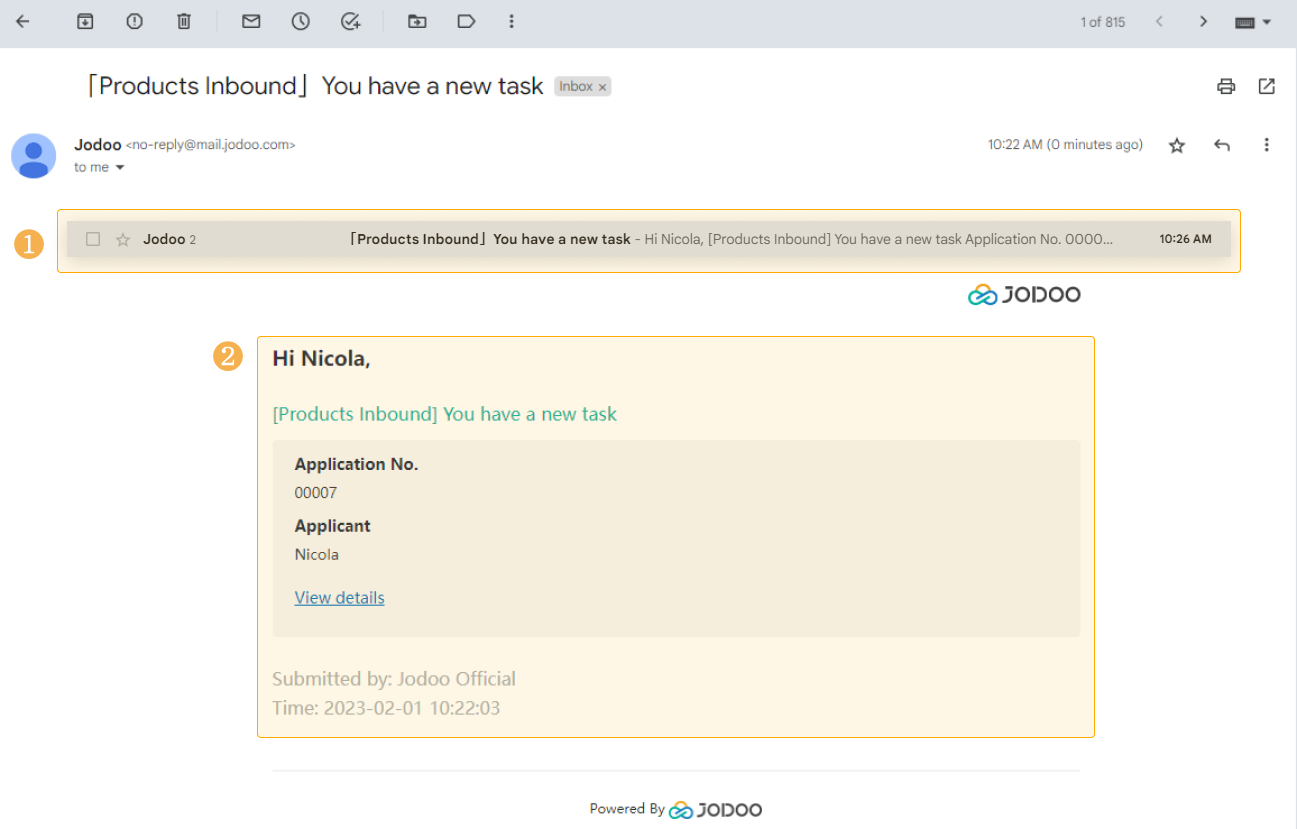Archive this email
The width and height of the screenshot is (1297, 829).
85,21
